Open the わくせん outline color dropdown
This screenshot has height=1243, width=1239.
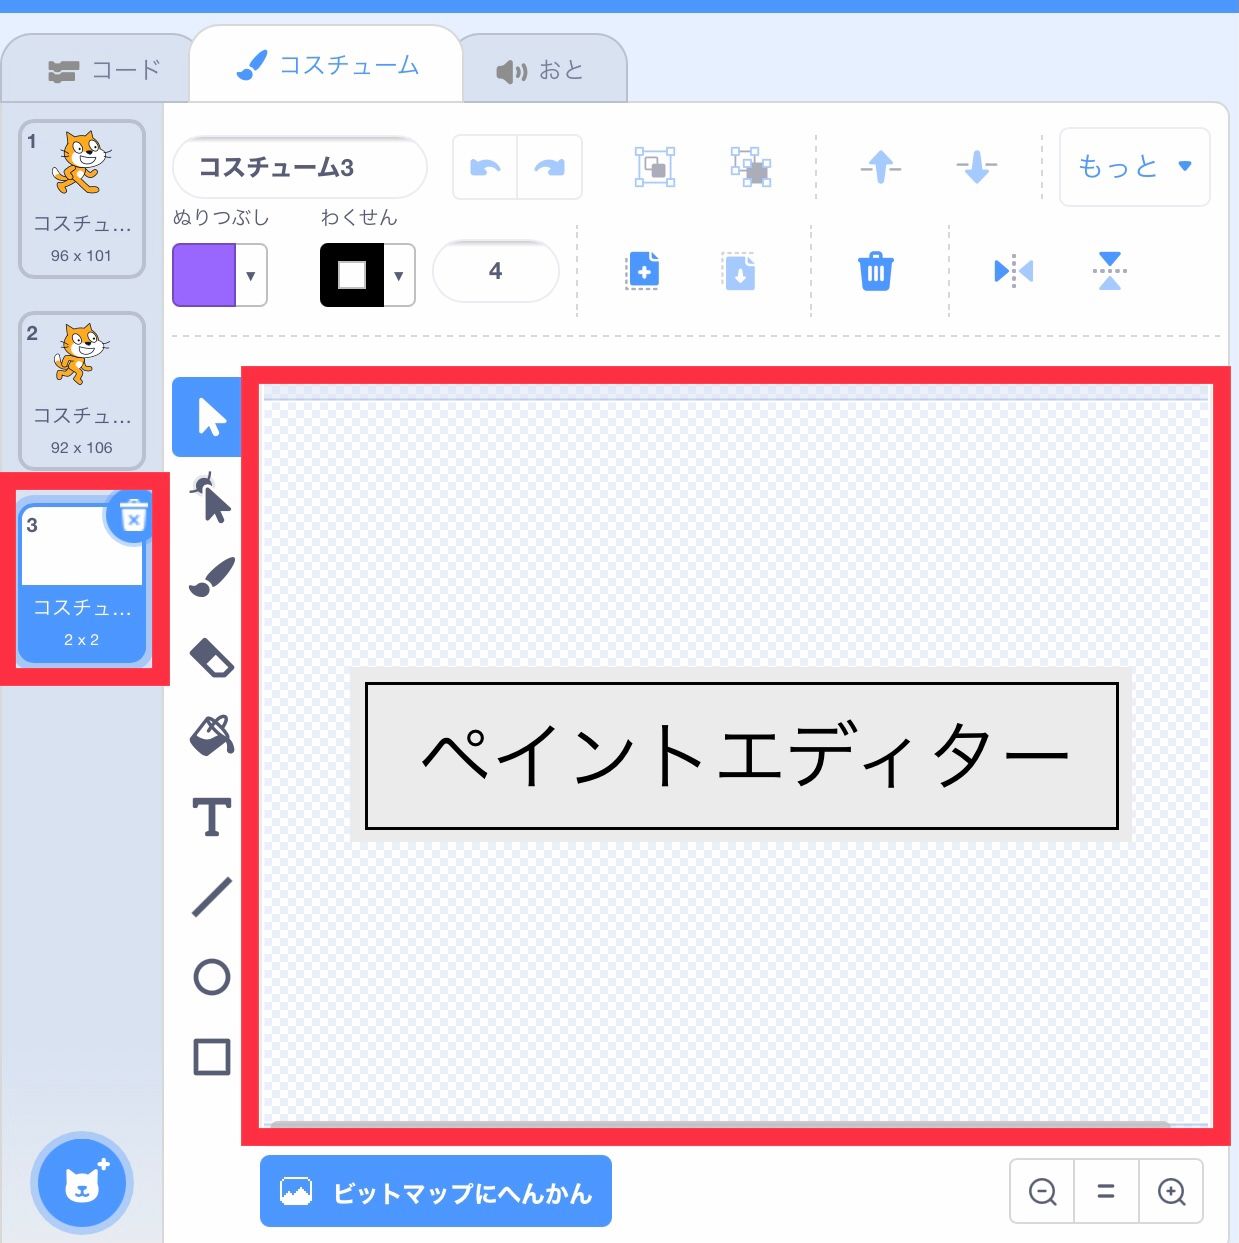point(400,275)
